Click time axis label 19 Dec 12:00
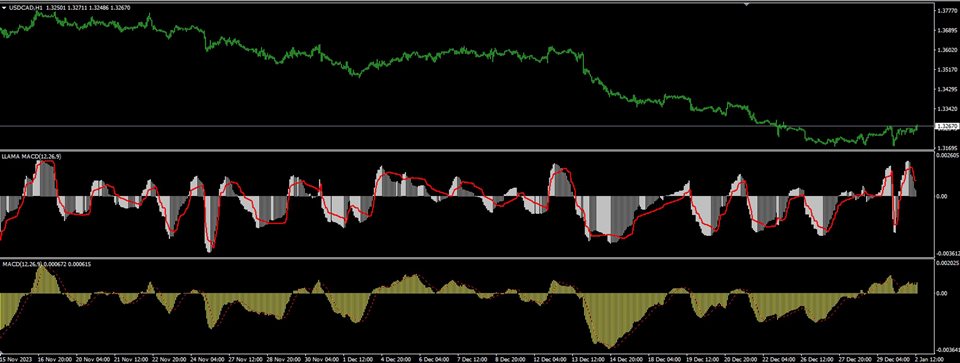 (x=702, y=359)
